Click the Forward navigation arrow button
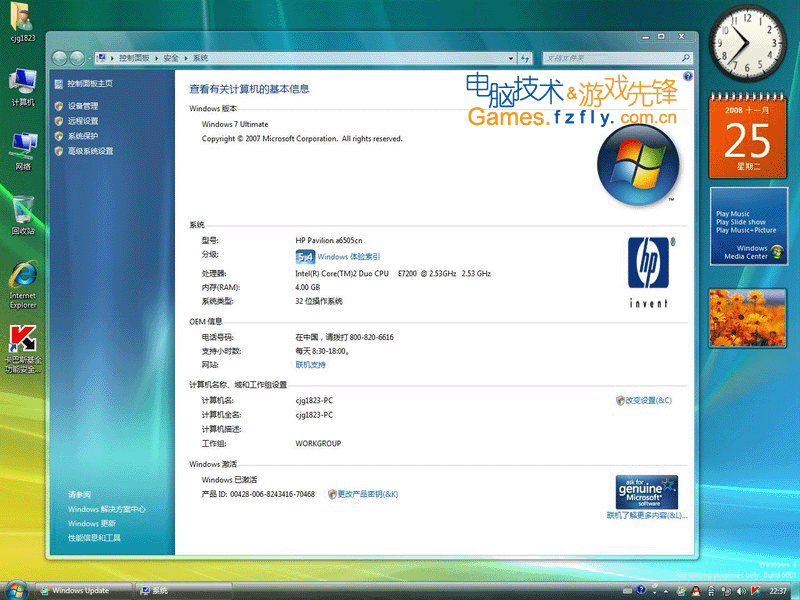Image resolution: width=800 pixels, height=600 pixels. pos(77,58)
